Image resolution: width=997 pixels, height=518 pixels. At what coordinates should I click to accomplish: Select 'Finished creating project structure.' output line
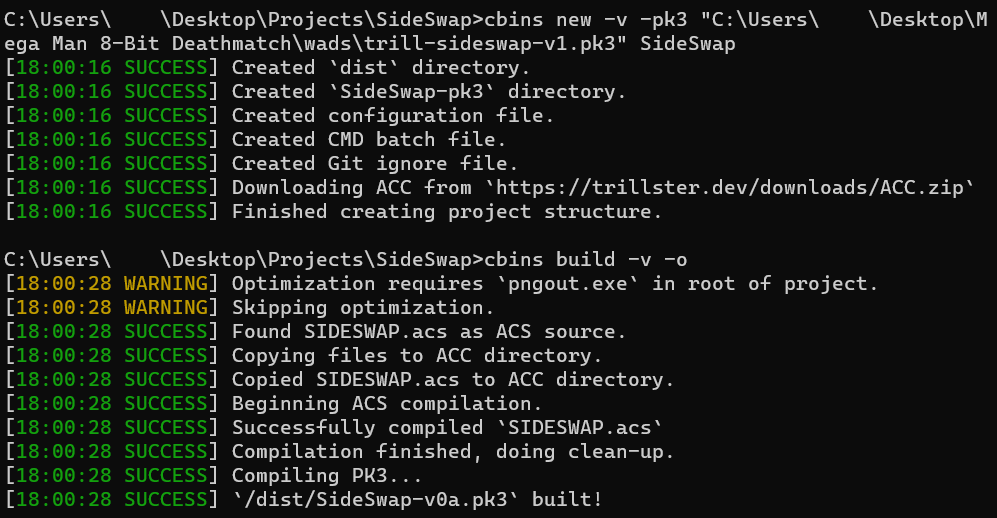447,212
